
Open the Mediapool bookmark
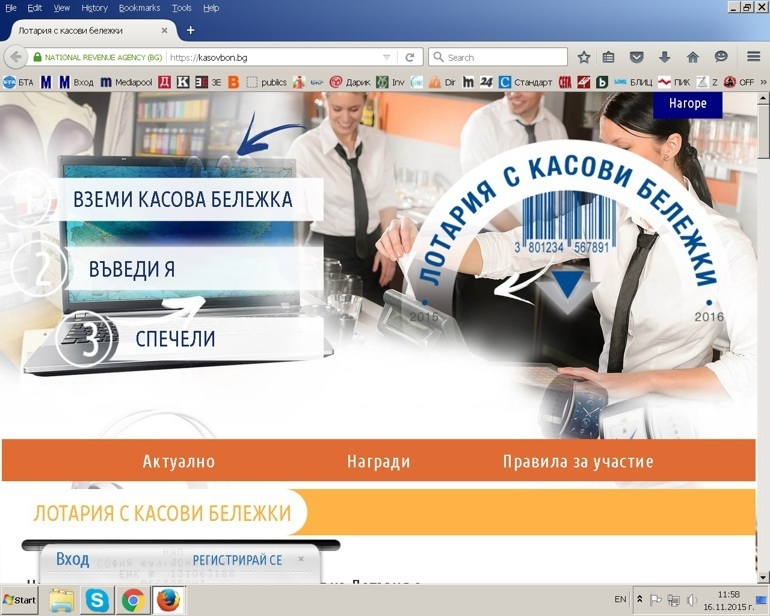[126, 83]
